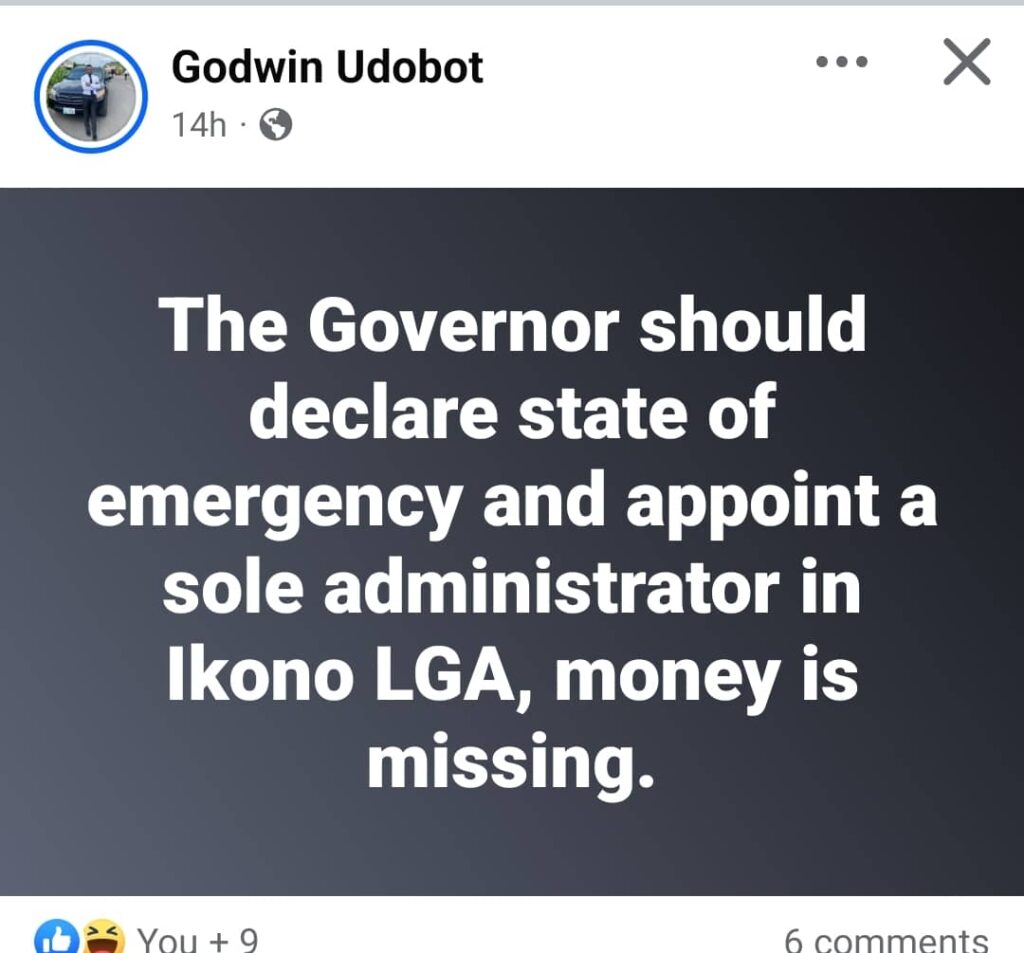This screenshot has height=953, width=1024.
Task: View who reacted via 'You + 9'
Action: point(198,940)
